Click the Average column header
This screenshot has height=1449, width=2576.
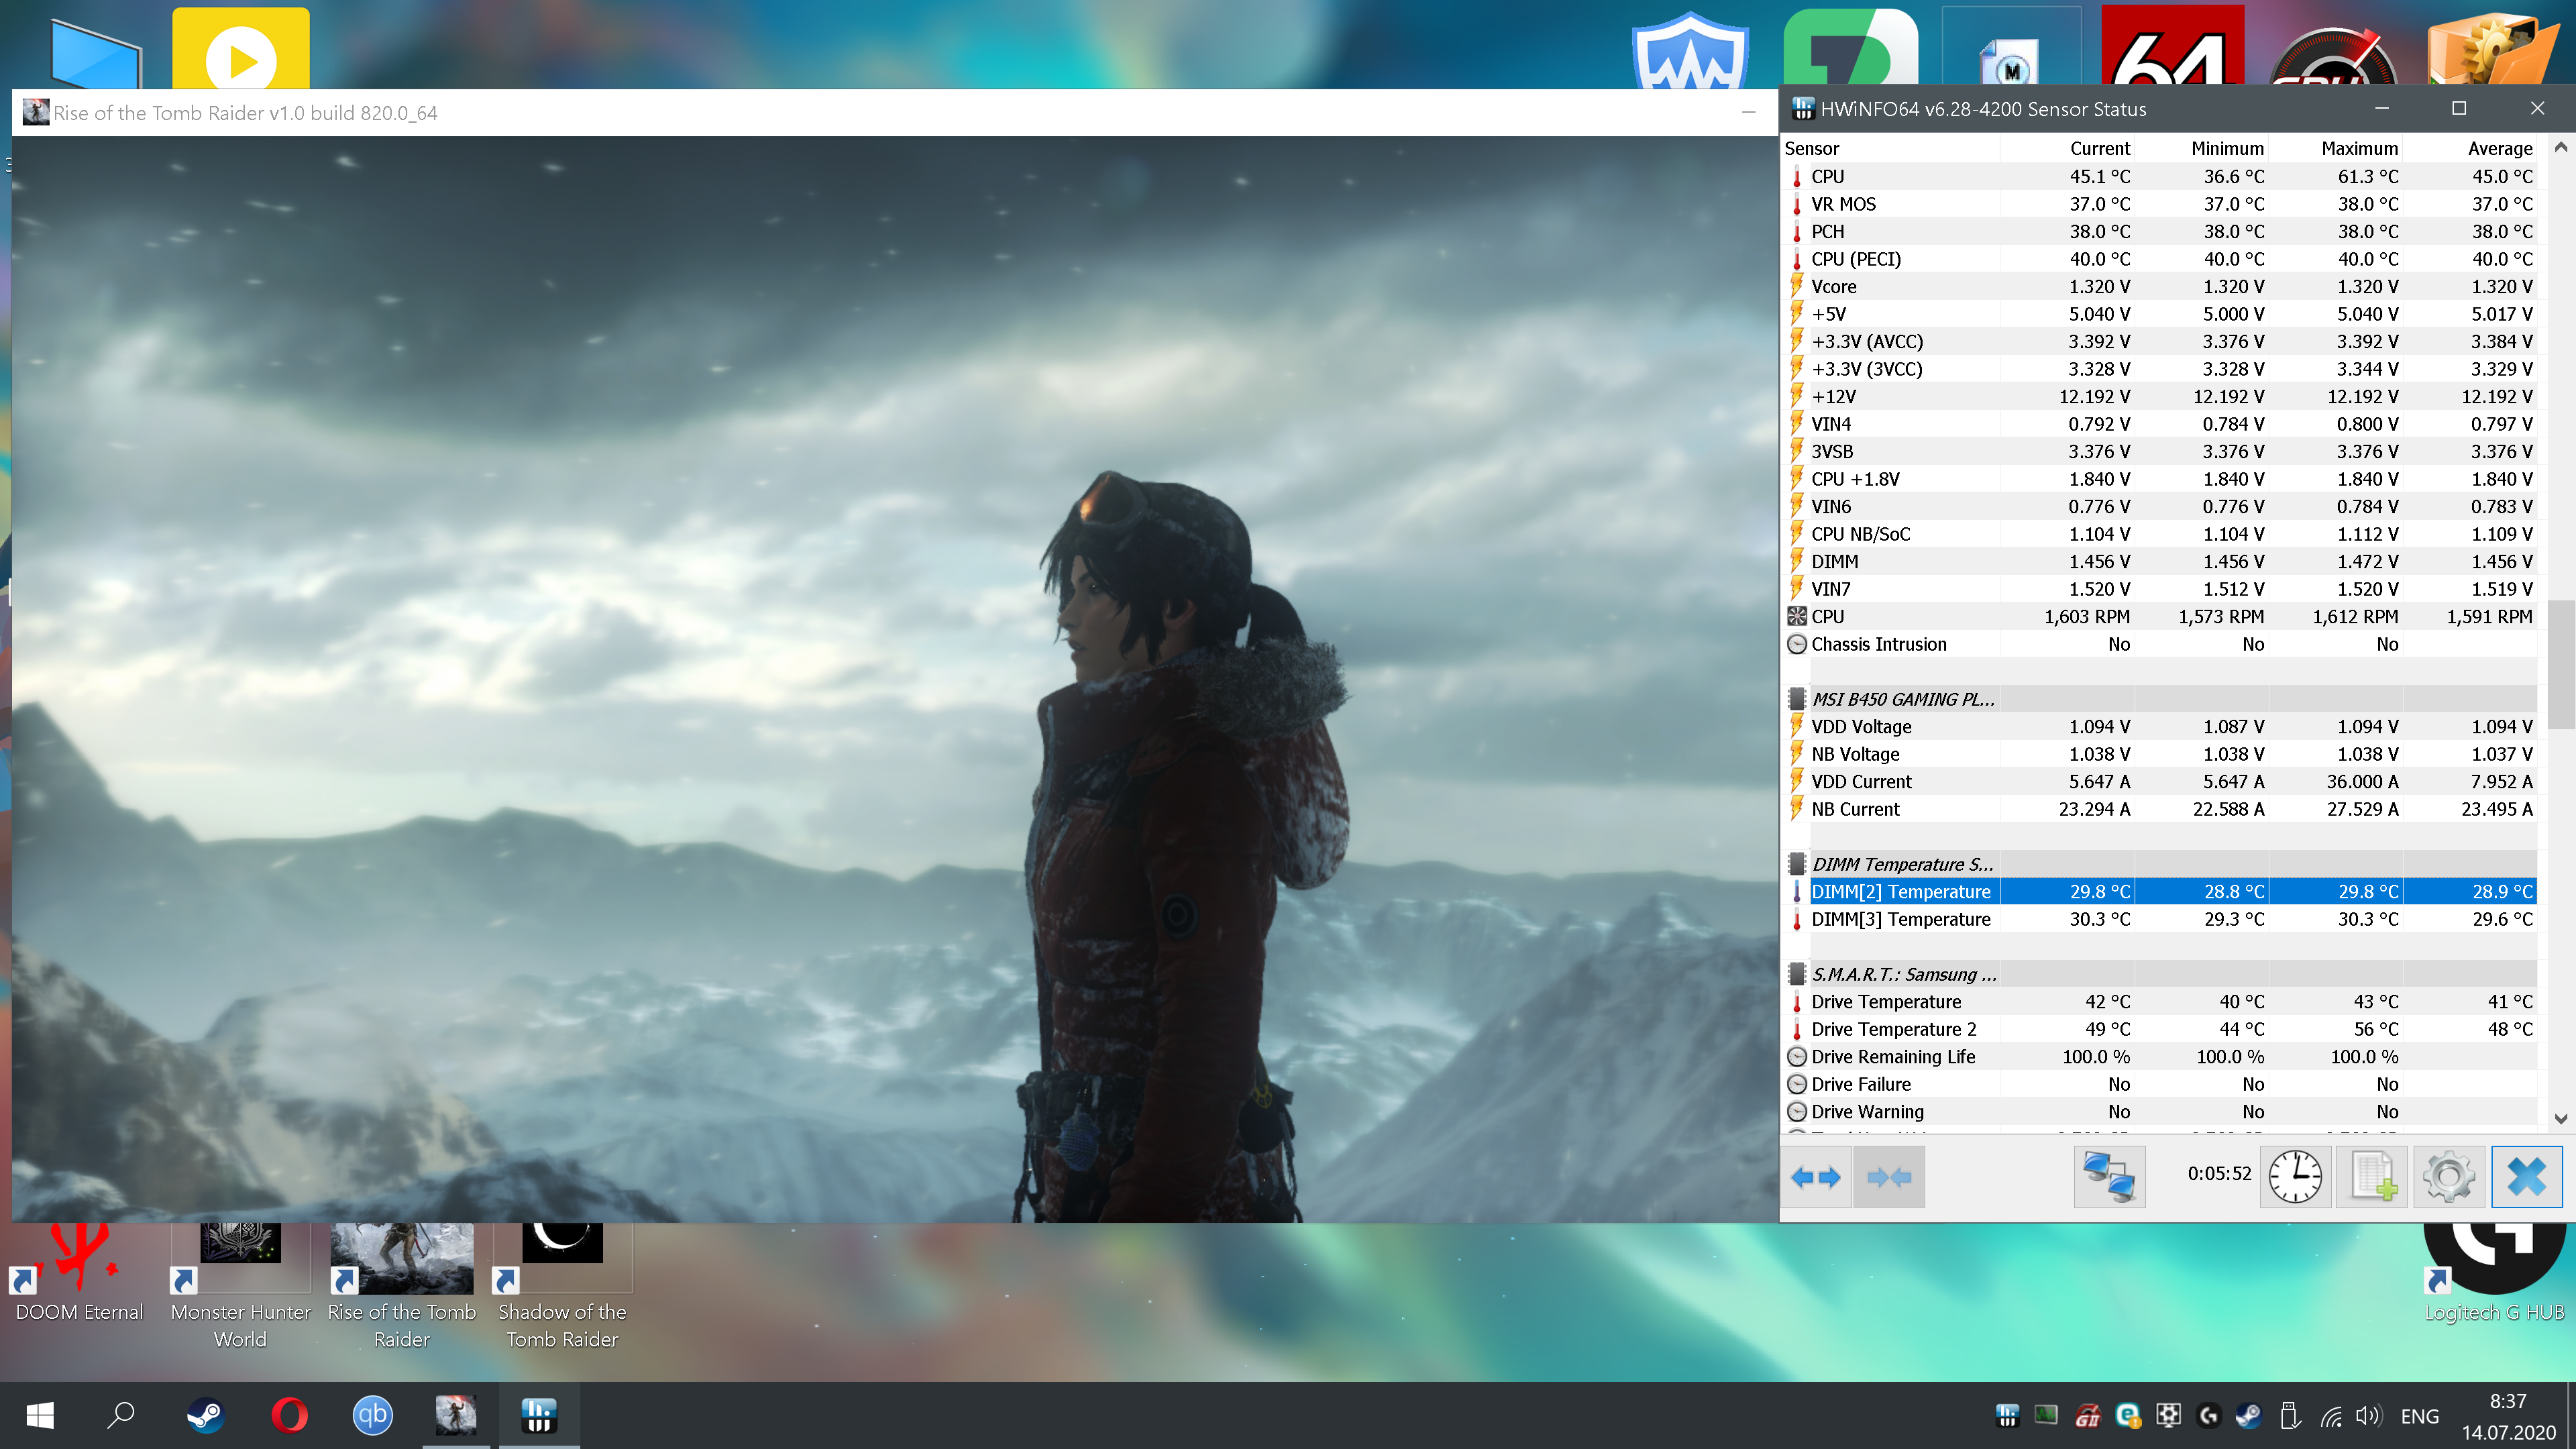[2499, 148]
